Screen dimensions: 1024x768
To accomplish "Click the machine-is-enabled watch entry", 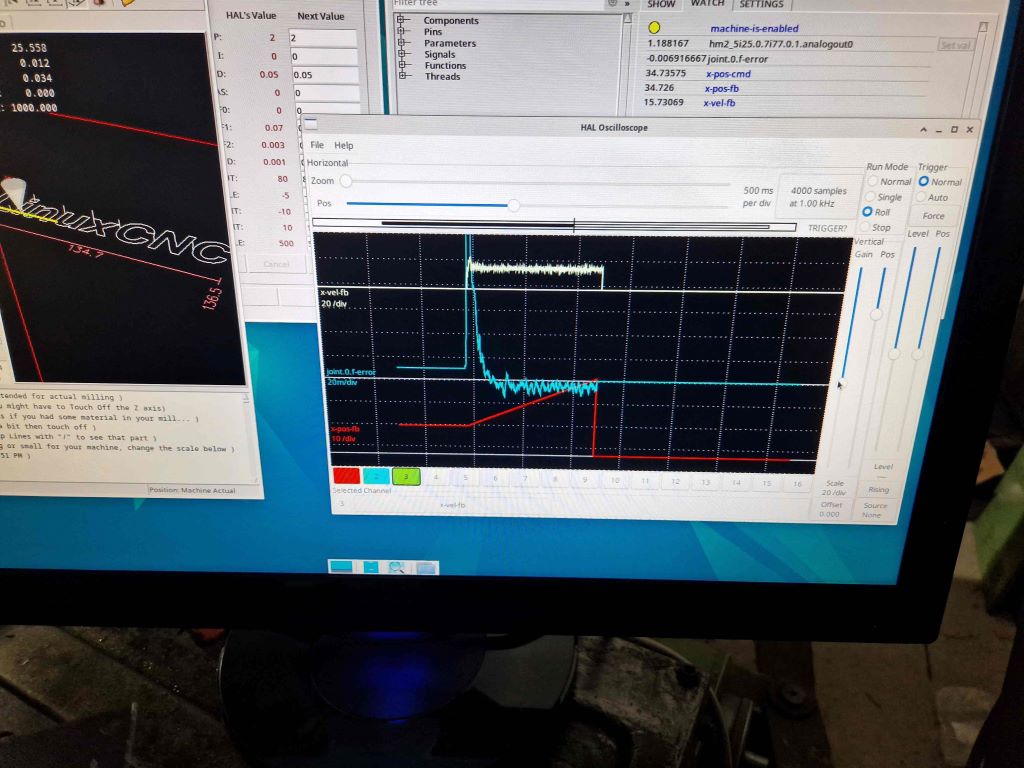I will [754, 29].
